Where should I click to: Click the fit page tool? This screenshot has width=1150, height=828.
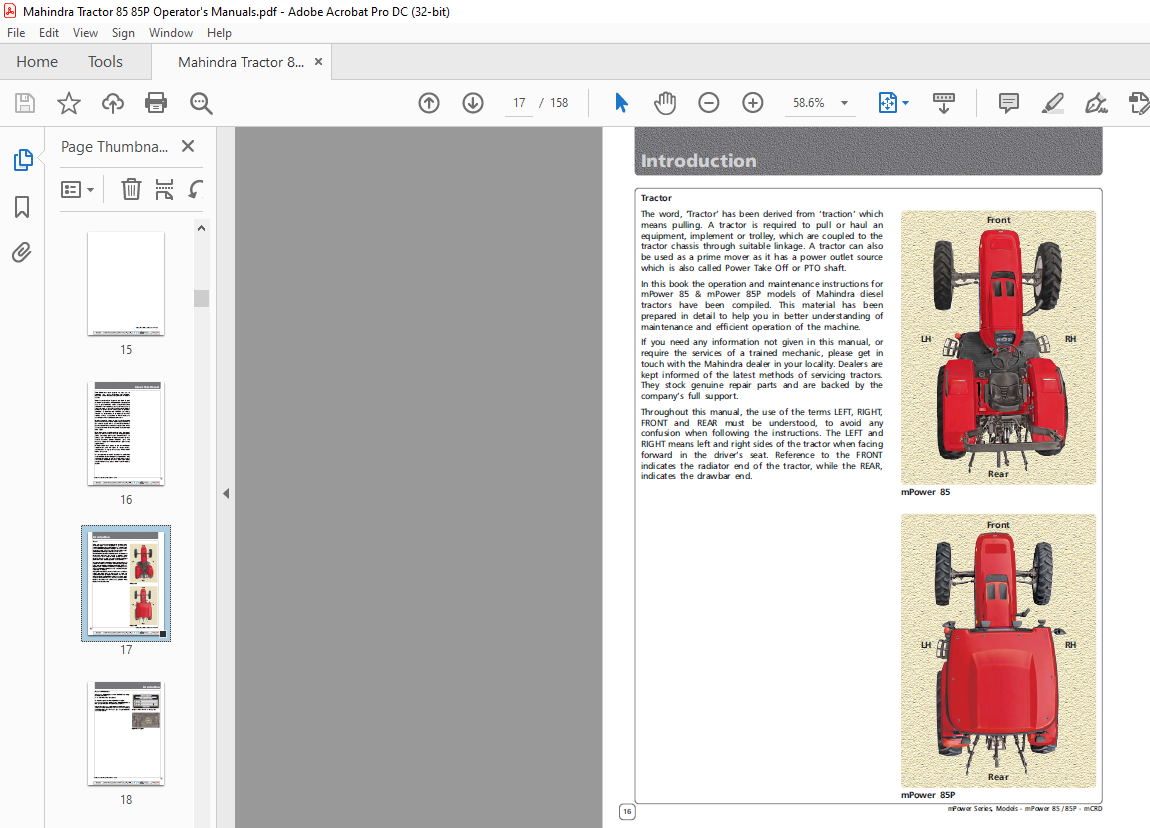pos(887,103)
